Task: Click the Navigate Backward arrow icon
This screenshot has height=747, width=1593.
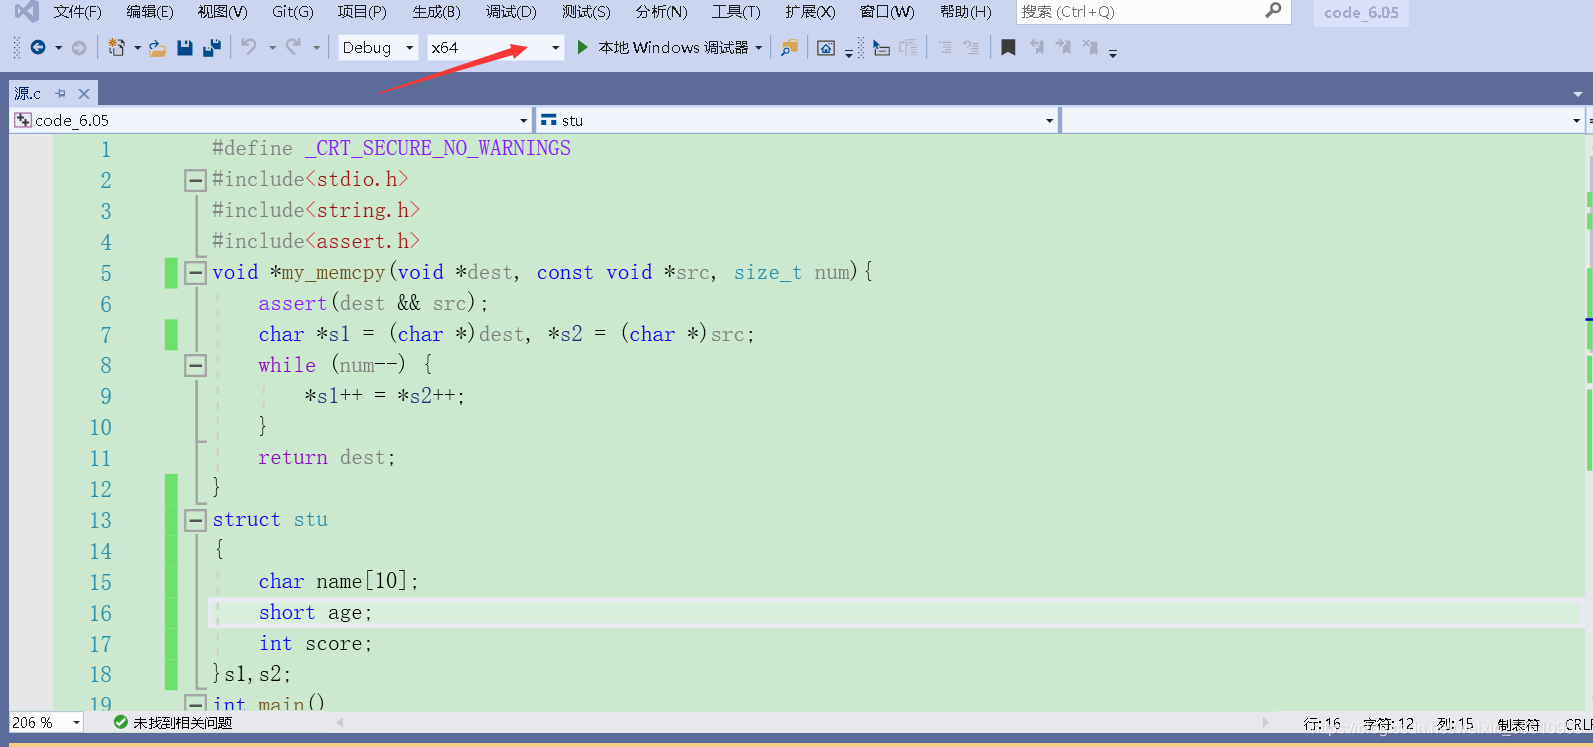Action: click(38, 47)
